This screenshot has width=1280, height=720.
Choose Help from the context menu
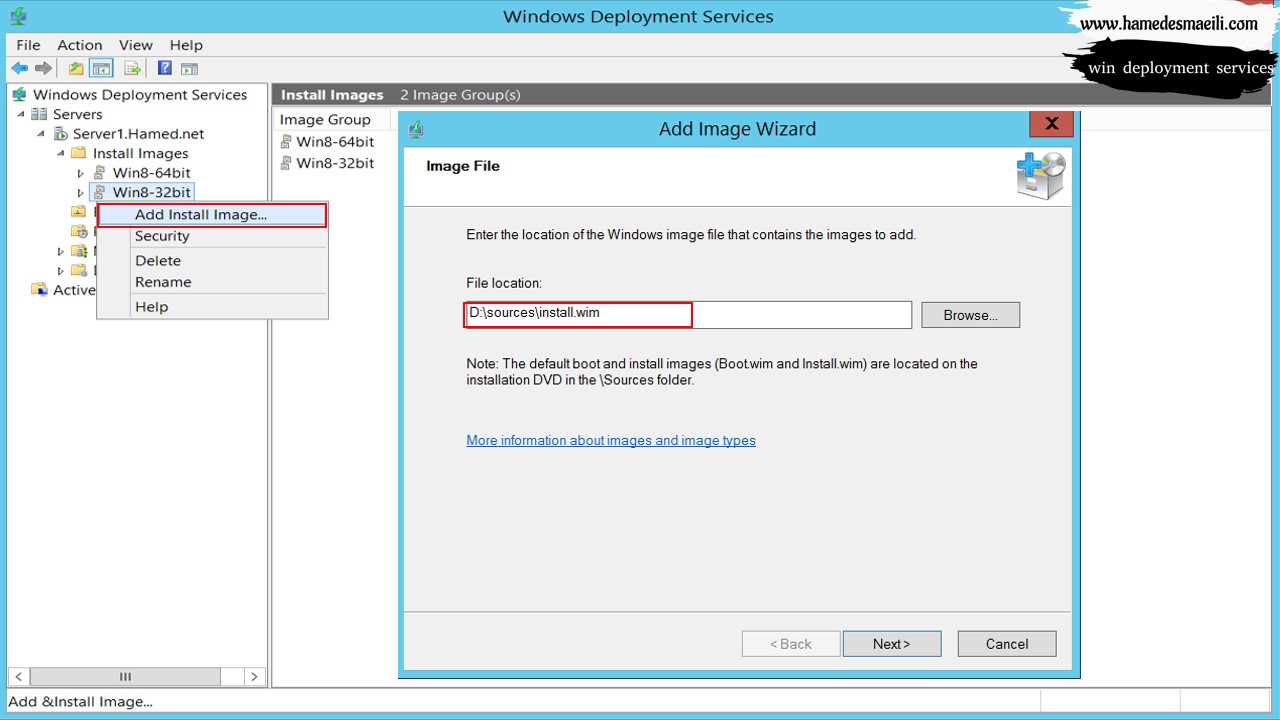tap(212, 307)
